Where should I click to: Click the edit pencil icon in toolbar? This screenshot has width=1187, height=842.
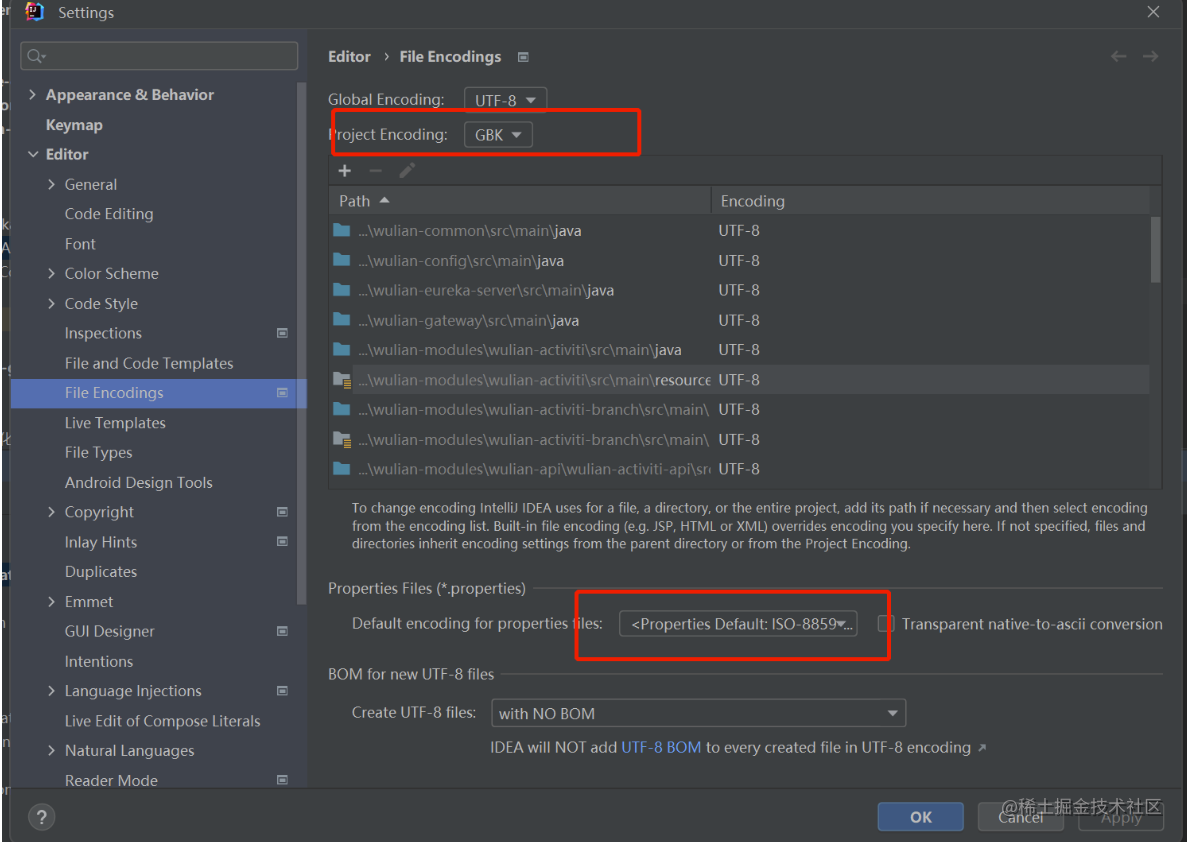407,170
